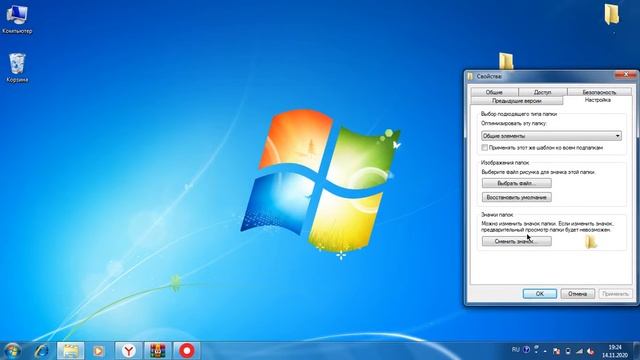
Task: Open the Action Center flag icon
Action: click(x=556, y=351)
